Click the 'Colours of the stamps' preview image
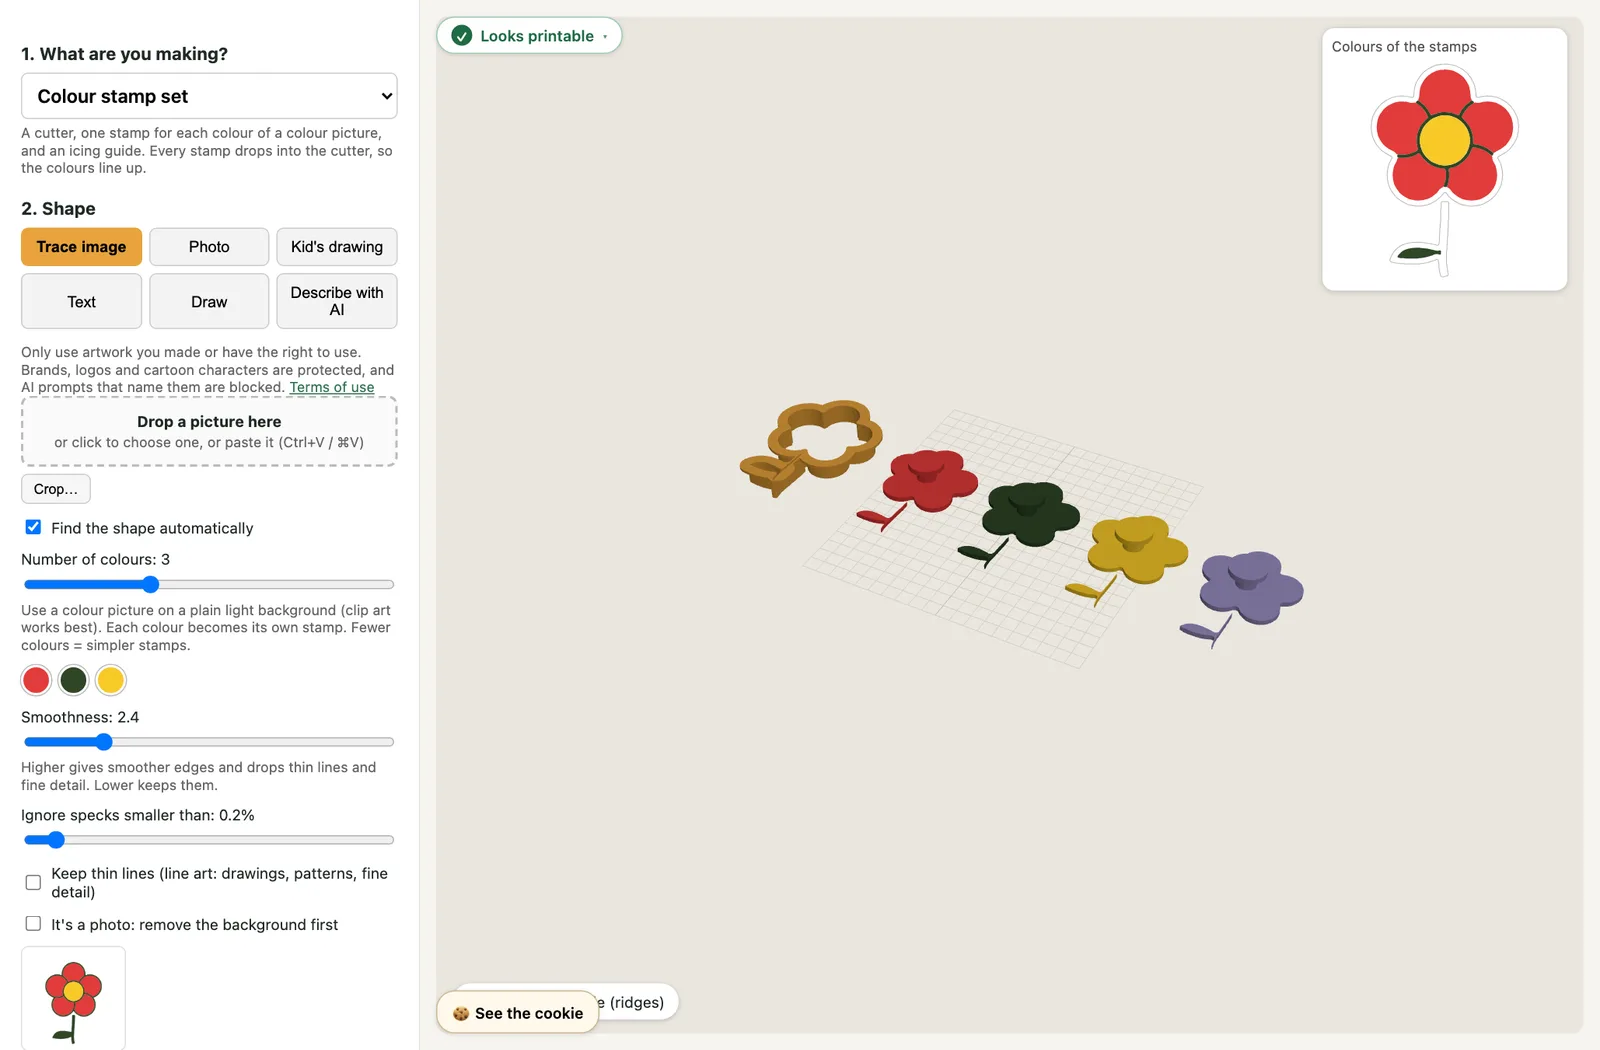The width and height of the screenshot is (1600, 1050). click(x=1444, y=171)
